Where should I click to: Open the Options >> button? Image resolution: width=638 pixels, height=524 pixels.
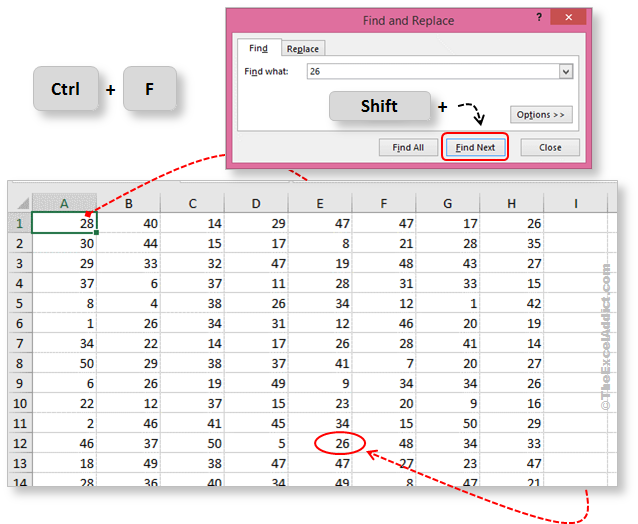pyautogui.click(x=541, y=114)
